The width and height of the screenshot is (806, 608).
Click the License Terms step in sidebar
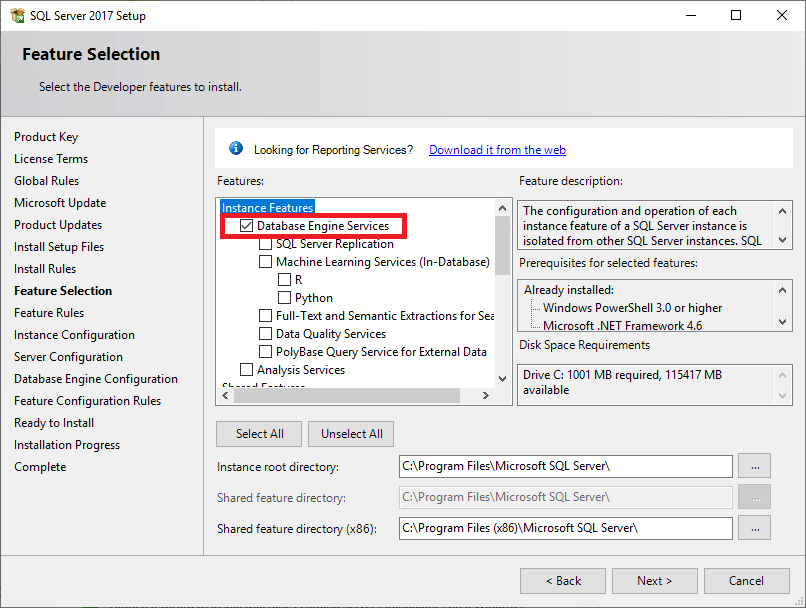point(51,159)
